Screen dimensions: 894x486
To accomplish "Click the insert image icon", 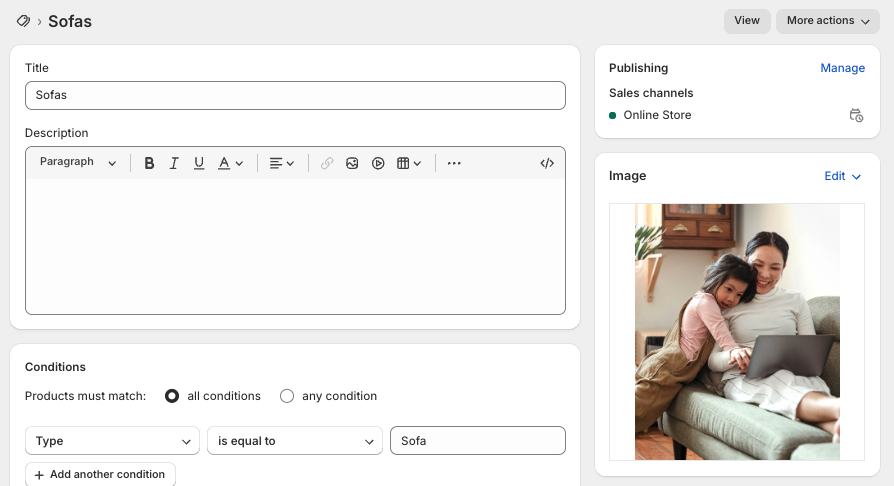I will tap(352, 163).
